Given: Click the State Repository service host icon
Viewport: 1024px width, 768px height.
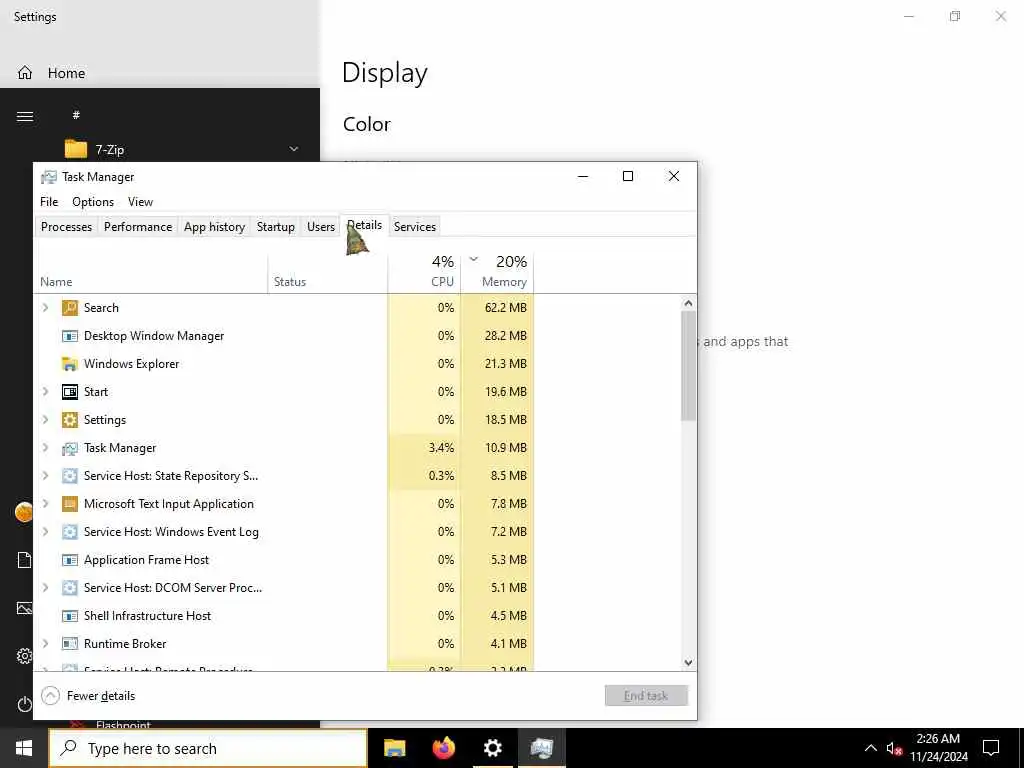Looking at the screenshot, I should [x=70, y=476].
